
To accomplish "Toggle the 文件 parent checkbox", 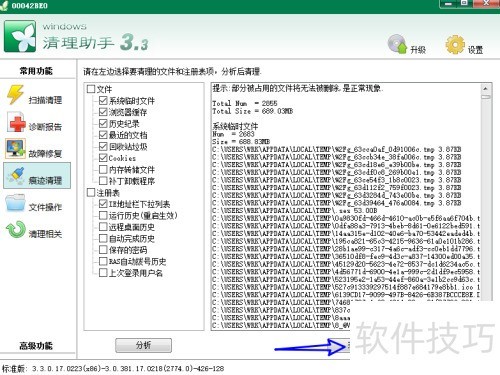I will pos(91,89).
